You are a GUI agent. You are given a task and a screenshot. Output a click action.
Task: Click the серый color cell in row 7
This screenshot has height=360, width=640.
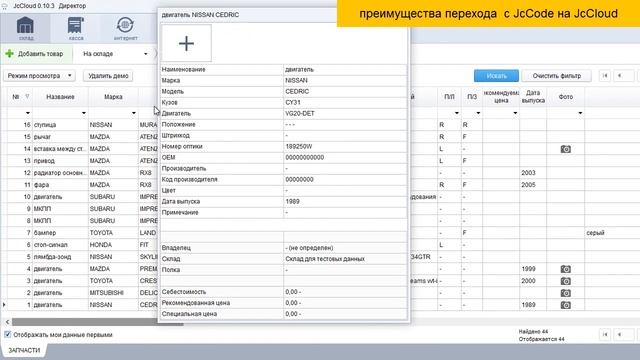coord(595,233)
